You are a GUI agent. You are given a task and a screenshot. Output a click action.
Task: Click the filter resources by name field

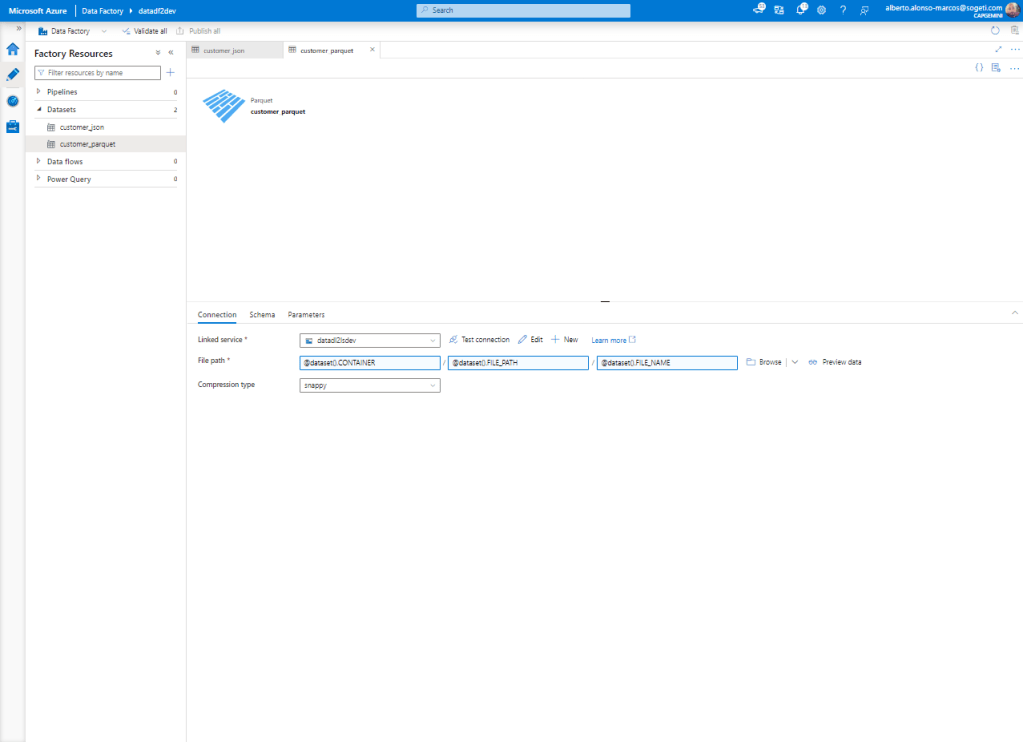click(x=98, y=73)
